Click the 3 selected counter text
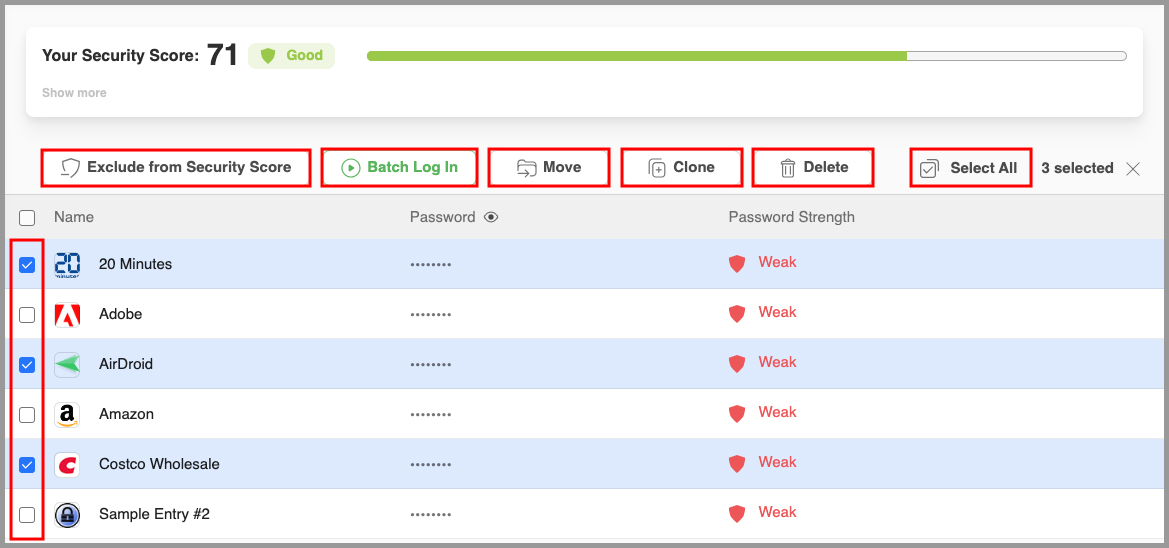 click(x=1077, y=169)
